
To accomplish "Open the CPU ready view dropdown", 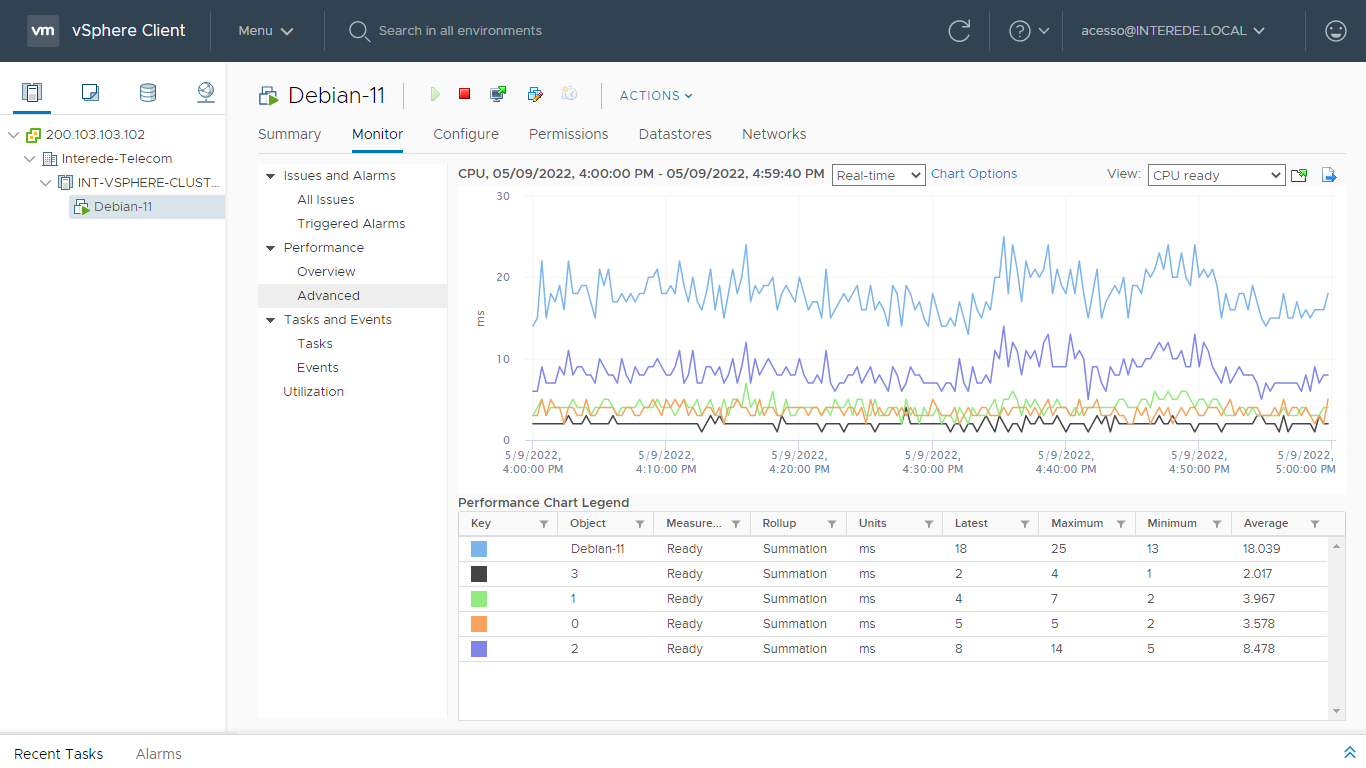I will tap(1215, 175).
